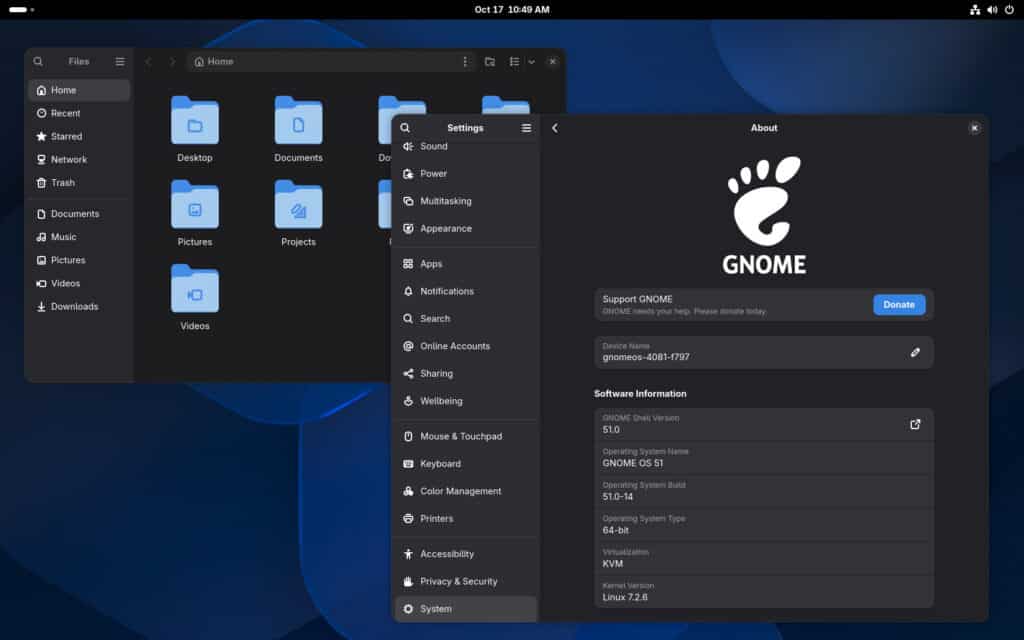Select the Documents folder in the file grid
Image resolution: width=1024 pixels, height=640 pixels.
(298, 121)
